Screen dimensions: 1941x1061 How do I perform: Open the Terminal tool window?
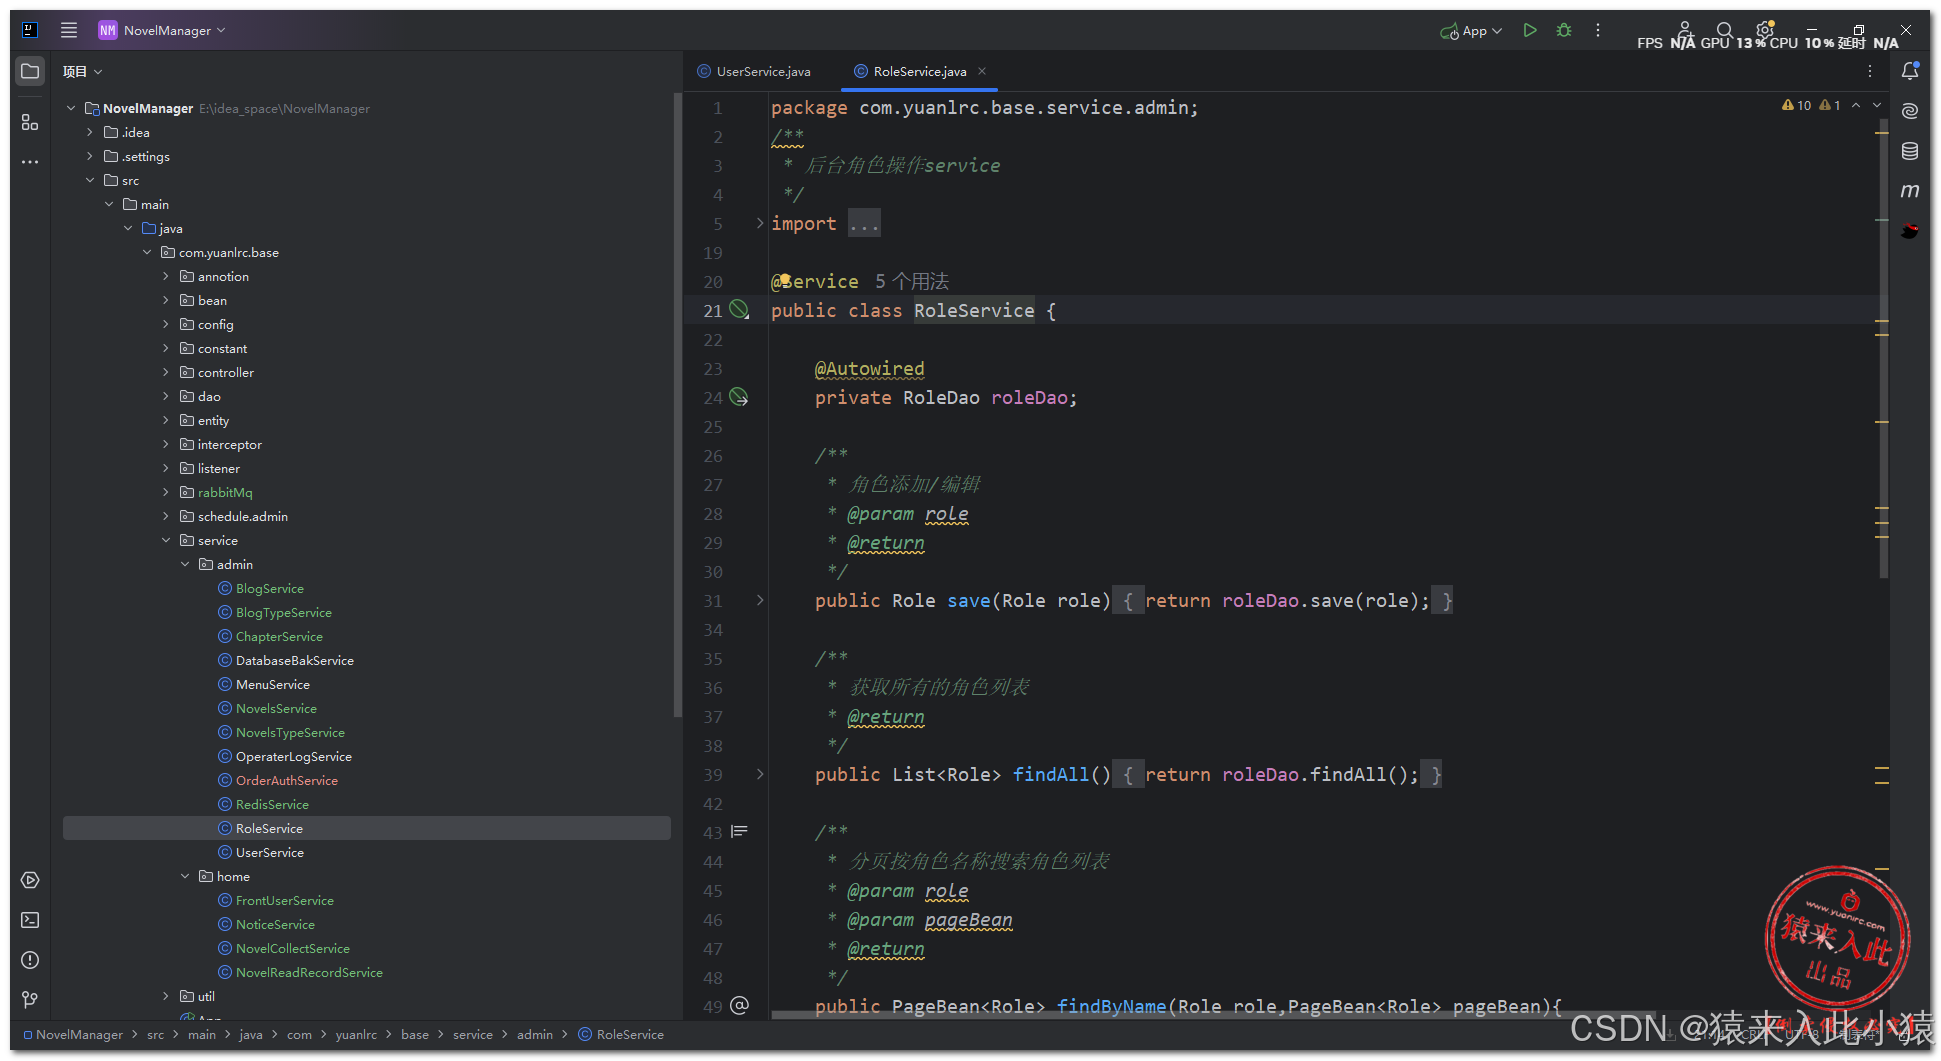[x=30, y=920]
